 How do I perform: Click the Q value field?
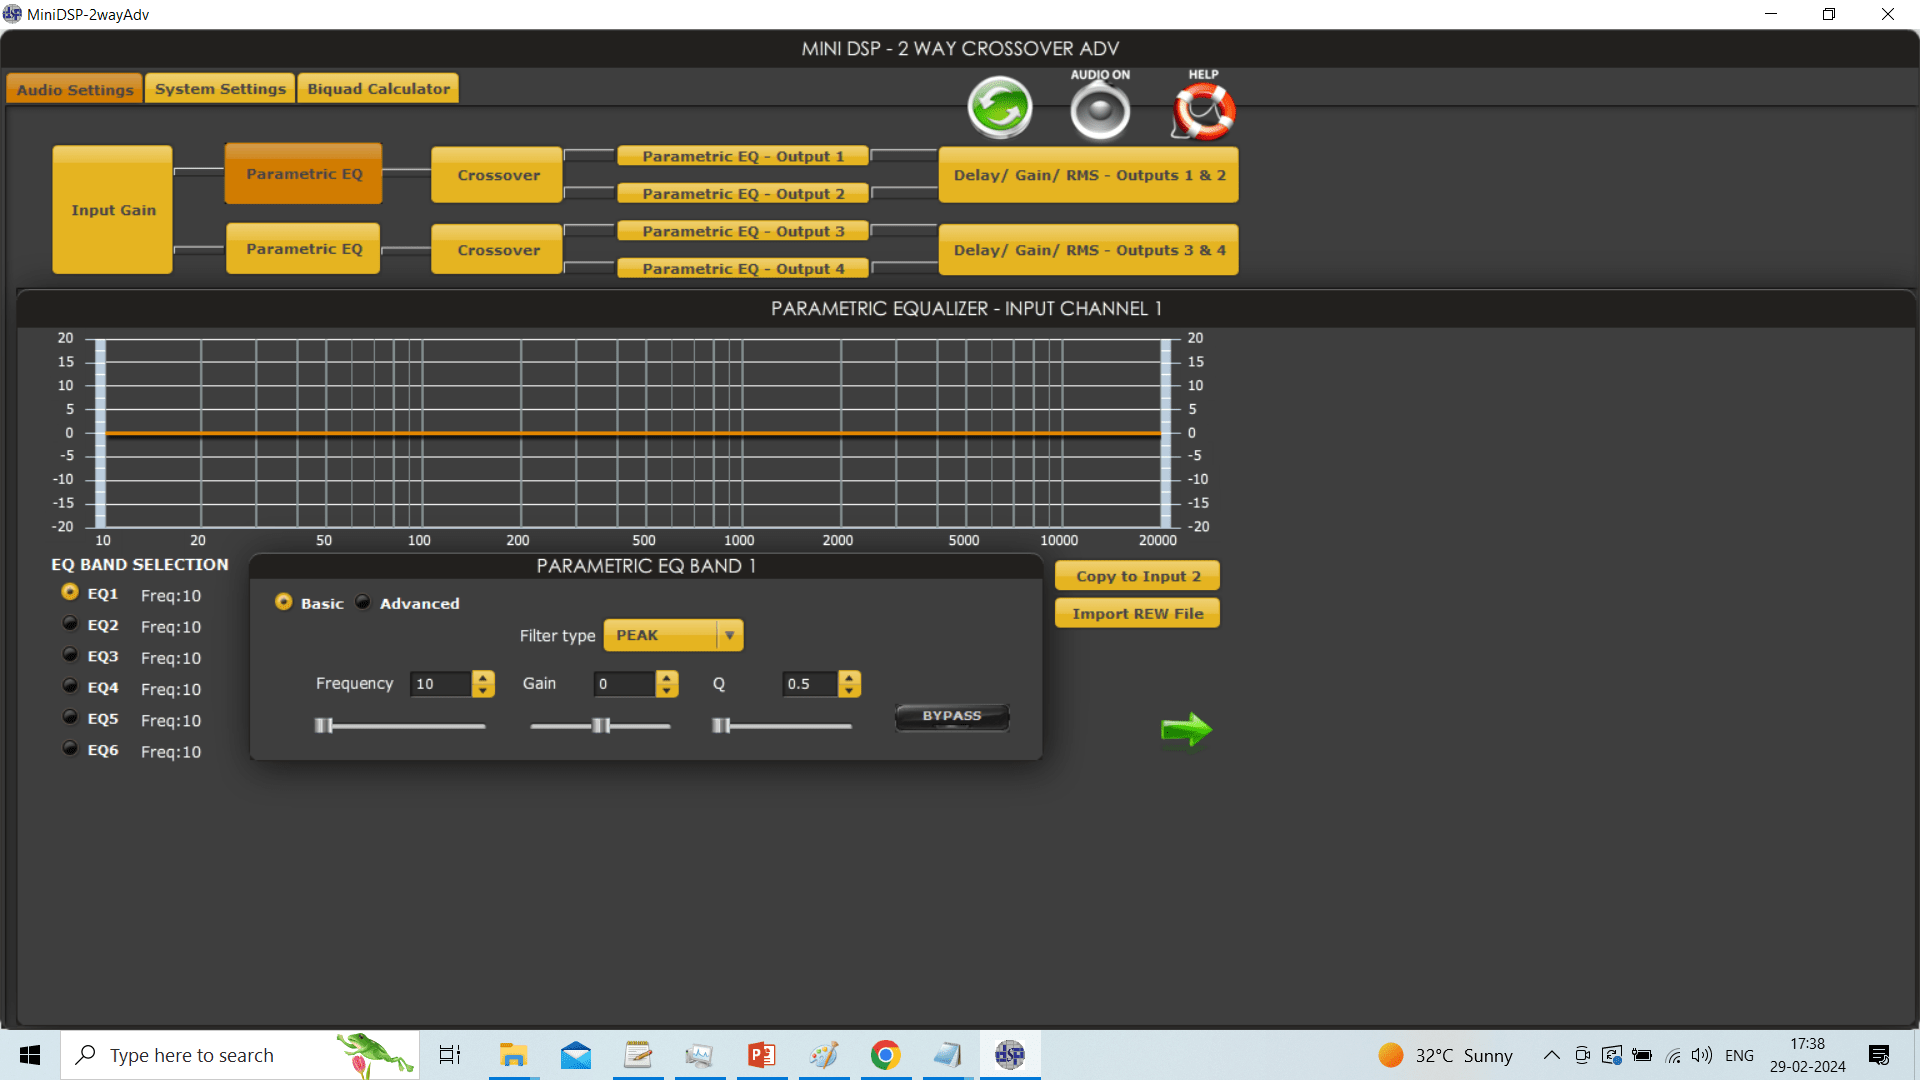(x=808, y=684)
